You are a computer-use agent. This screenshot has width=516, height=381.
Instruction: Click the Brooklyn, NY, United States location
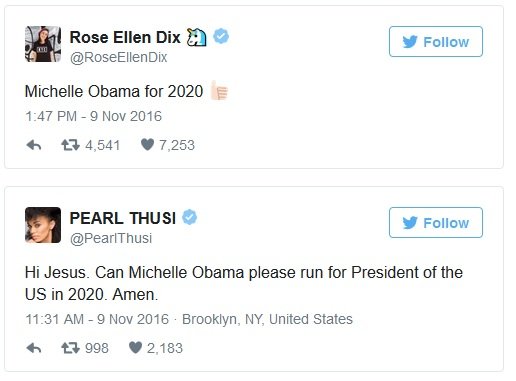click(x=267, y=319)
